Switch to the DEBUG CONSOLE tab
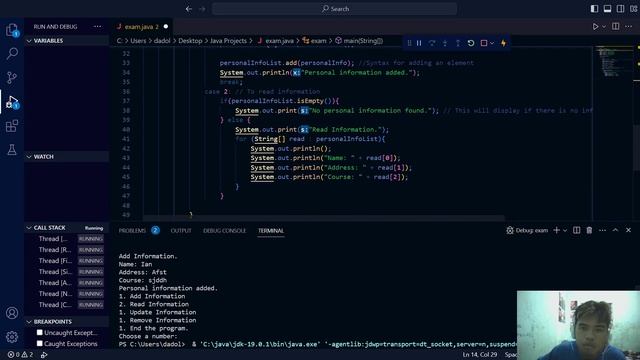 (224, 231)
